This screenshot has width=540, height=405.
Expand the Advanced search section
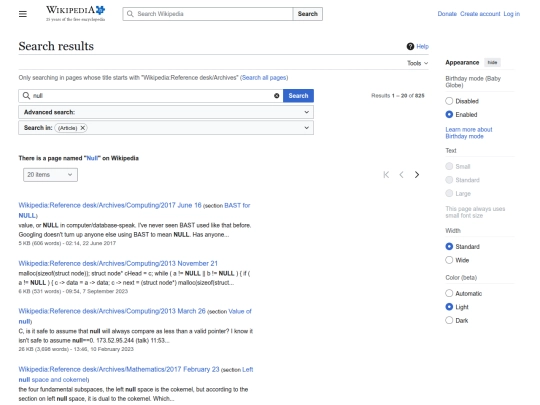[166, 112]
